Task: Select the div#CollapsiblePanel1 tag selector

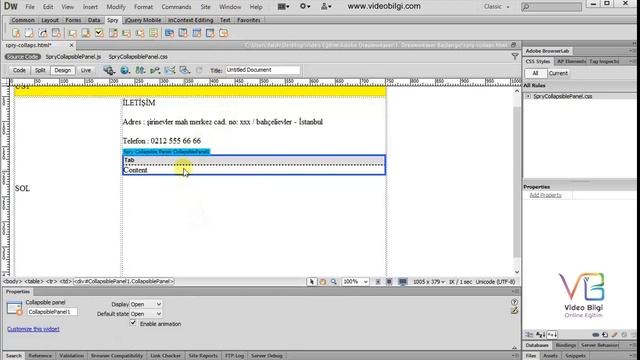Action: (x=124, y=282)
